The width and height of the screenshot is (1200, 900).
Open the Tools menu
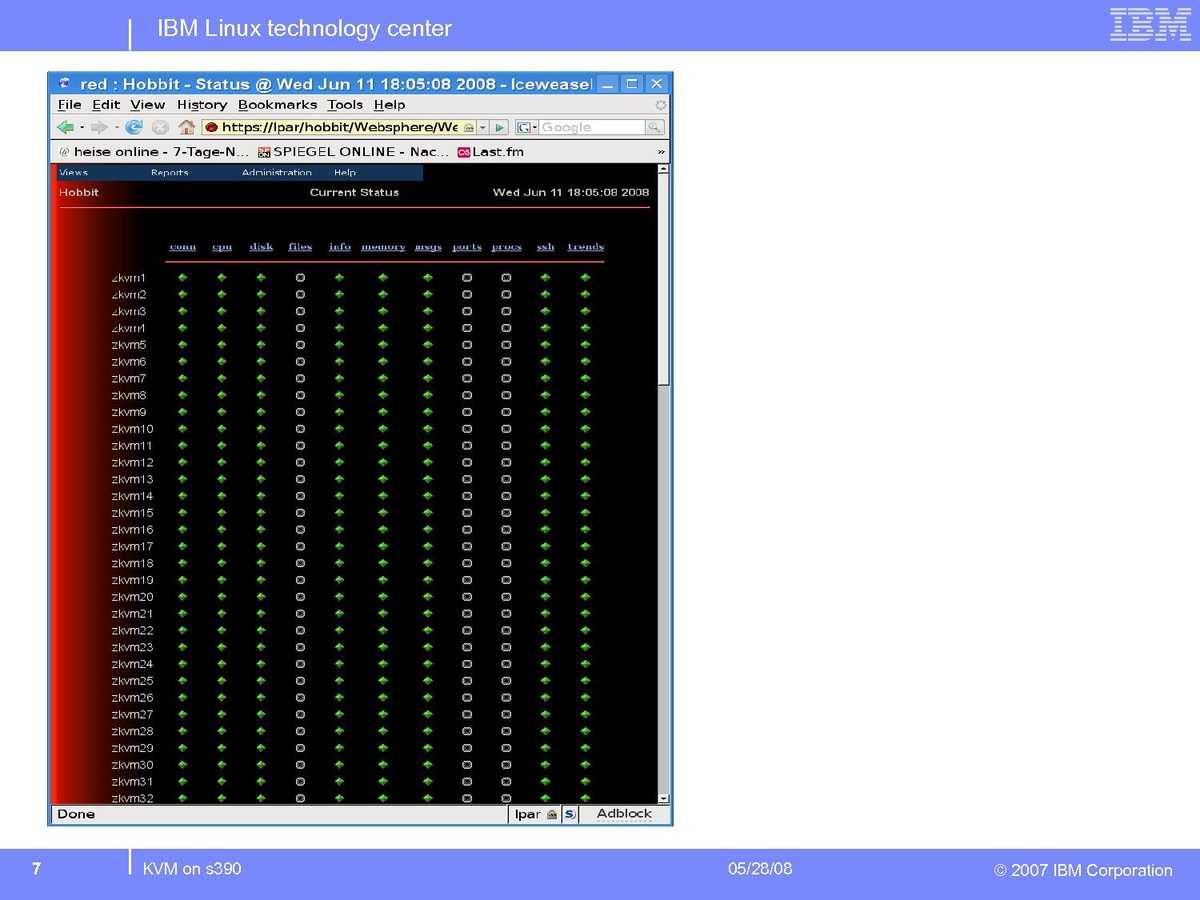click(x=345, y=104)
